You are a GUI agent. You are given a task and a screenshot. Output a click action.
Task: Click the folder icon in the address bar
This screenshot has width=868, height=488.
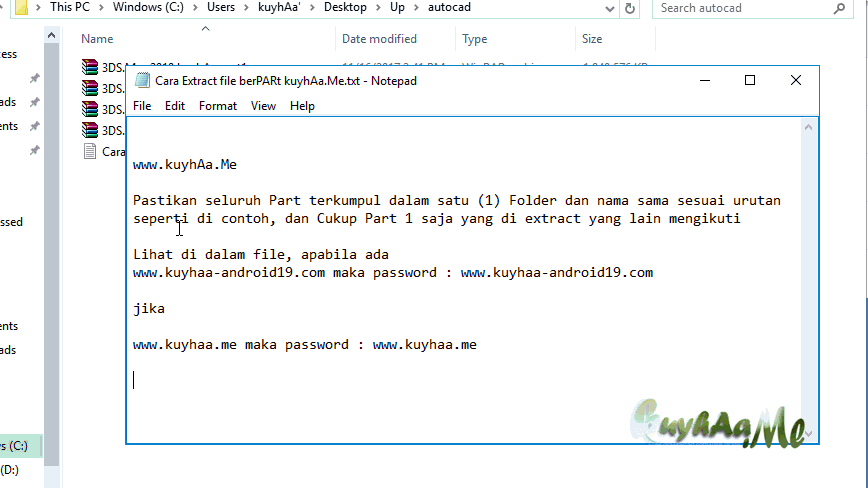(x=21, y=8)
